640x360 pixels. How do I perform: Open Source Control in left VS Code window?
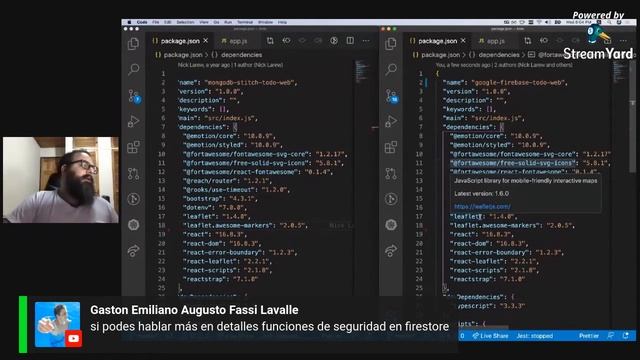[134, 96]
